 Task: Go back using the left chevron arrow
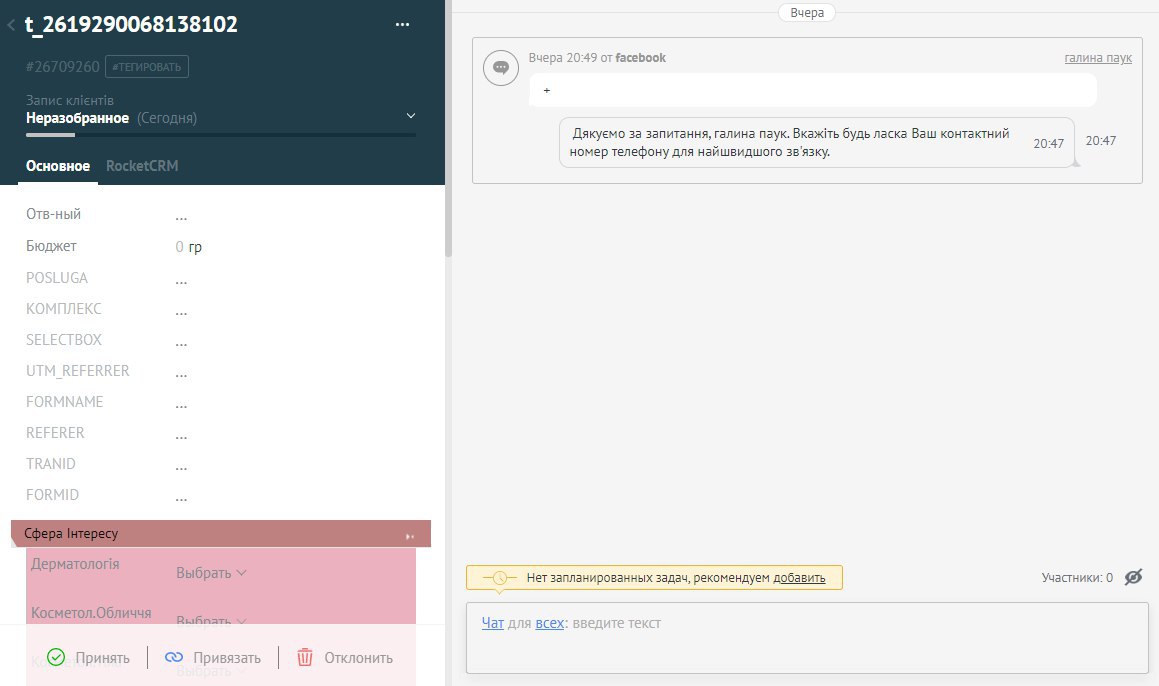click(11, 25)
